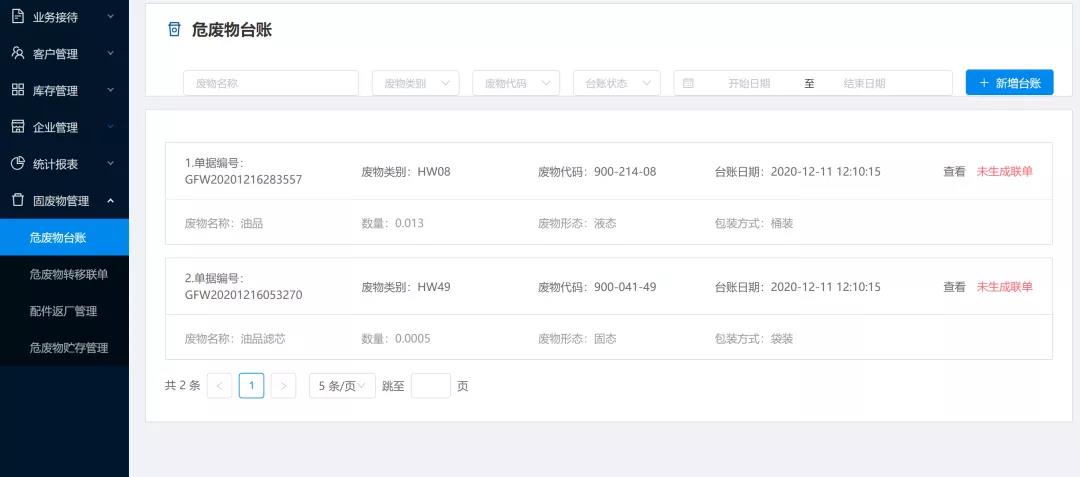Click the 共 2 条 total count
This screenshot has width=1080, height=477.
click(183, 385)
